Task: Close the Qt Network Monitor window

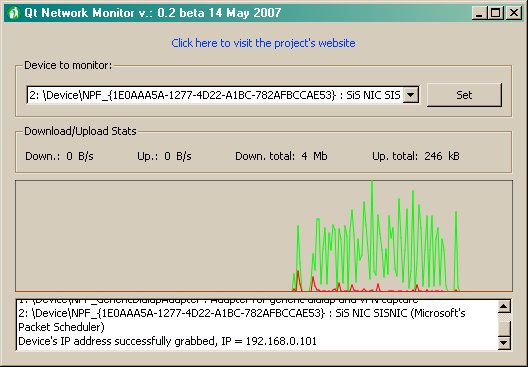Action: 514,13
